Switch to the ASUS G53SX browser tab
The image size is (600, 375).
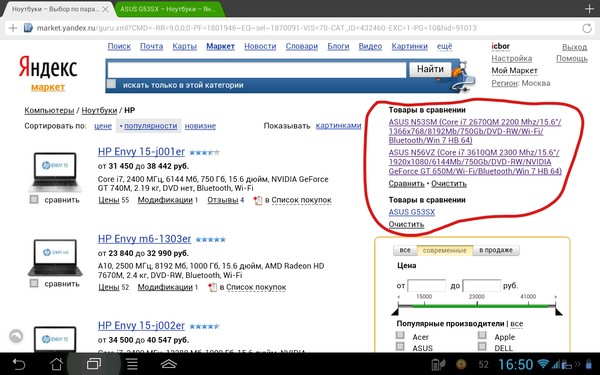click(x=168, y=9)
